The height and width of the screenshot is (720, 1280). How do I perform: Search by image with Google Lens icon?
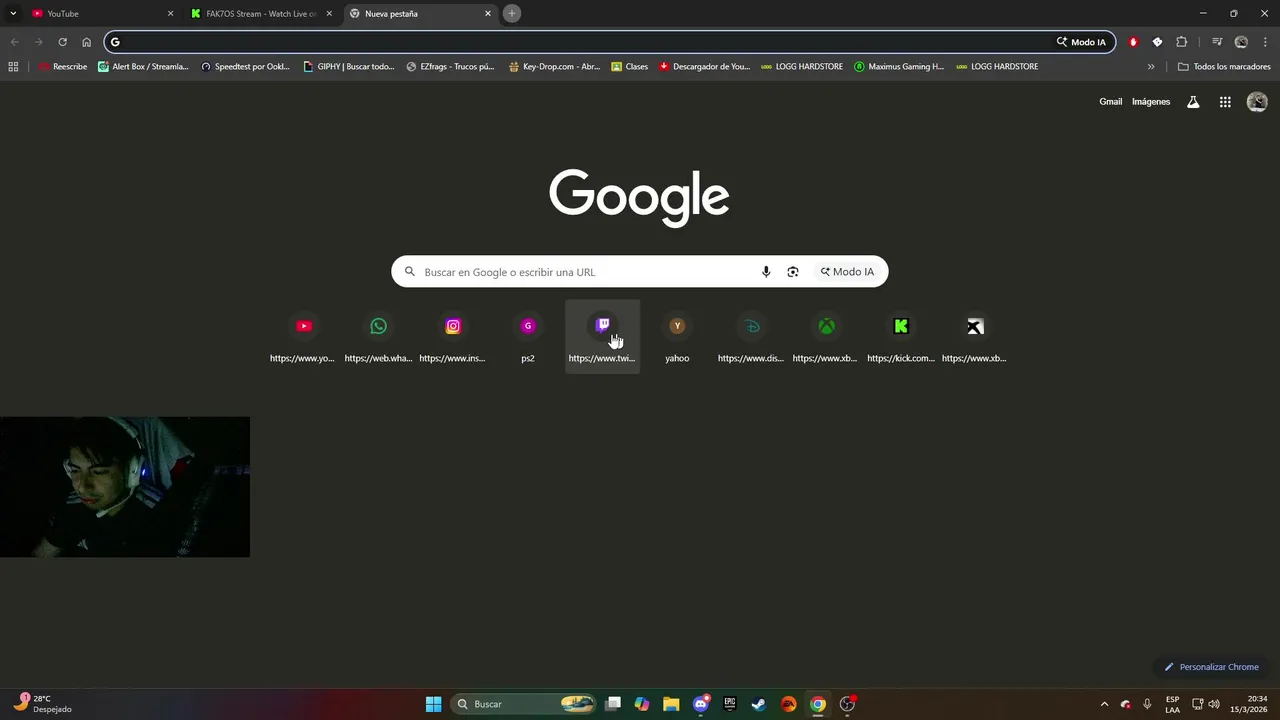coord(793,272)
